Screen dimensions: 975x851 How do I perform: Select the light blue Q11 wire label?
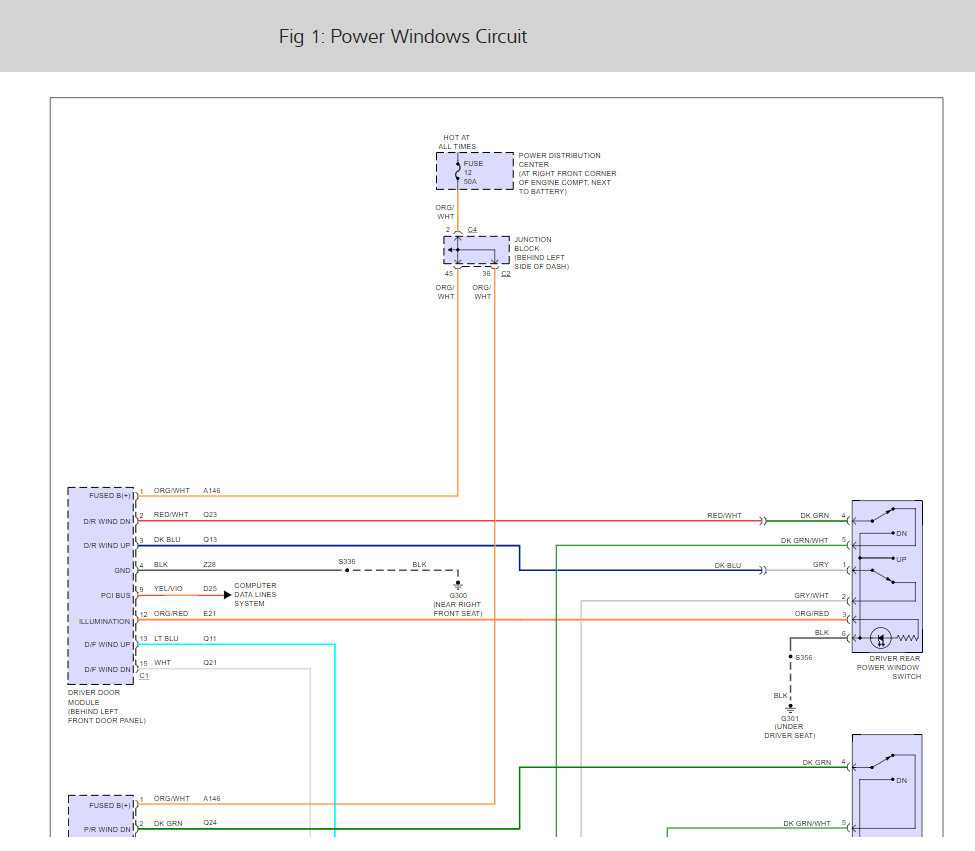tap(210, 638)
